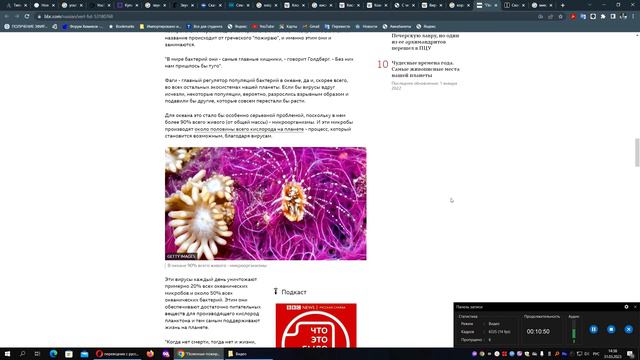Open Firefox from the taskbar
Screen dimensions: 640x360
[150, 354]
